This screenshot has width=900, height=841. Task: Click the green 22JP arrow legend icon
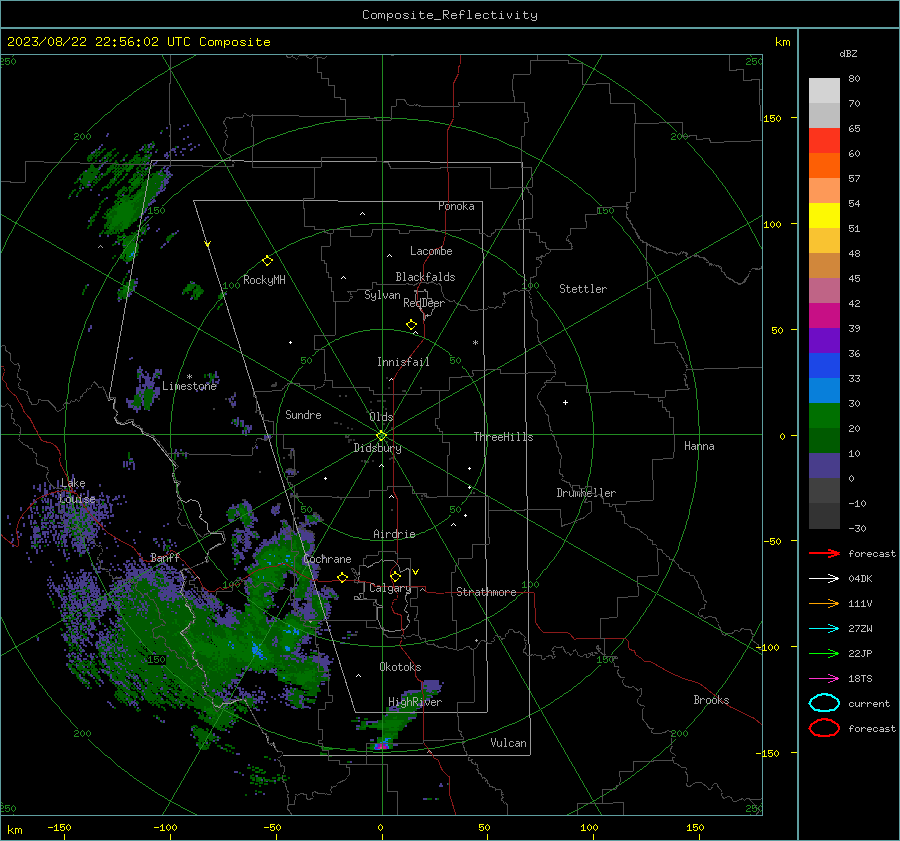824,653
